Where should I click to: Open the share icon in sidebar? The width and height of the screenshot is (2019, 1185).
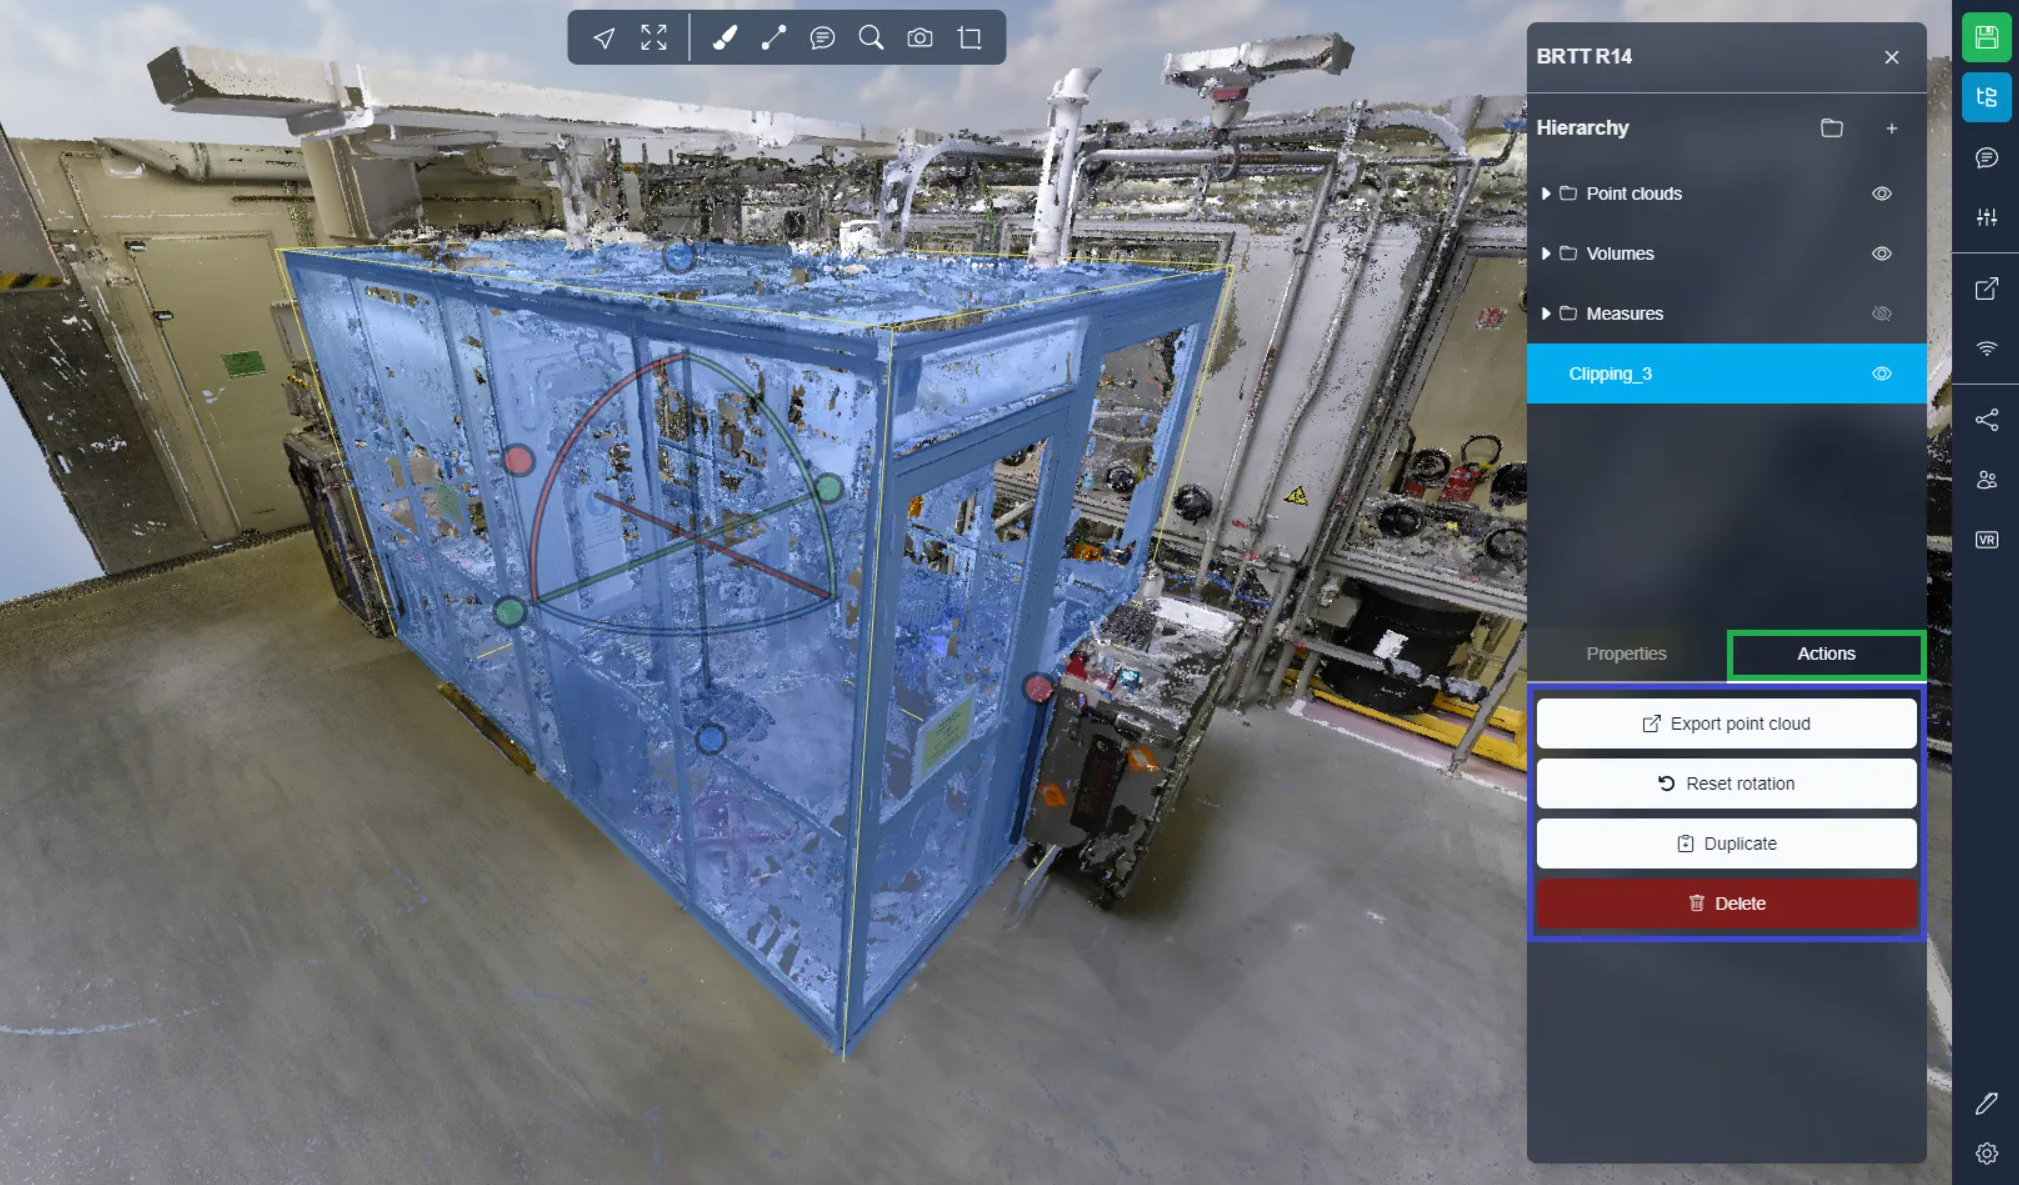tap(1986, 420)
